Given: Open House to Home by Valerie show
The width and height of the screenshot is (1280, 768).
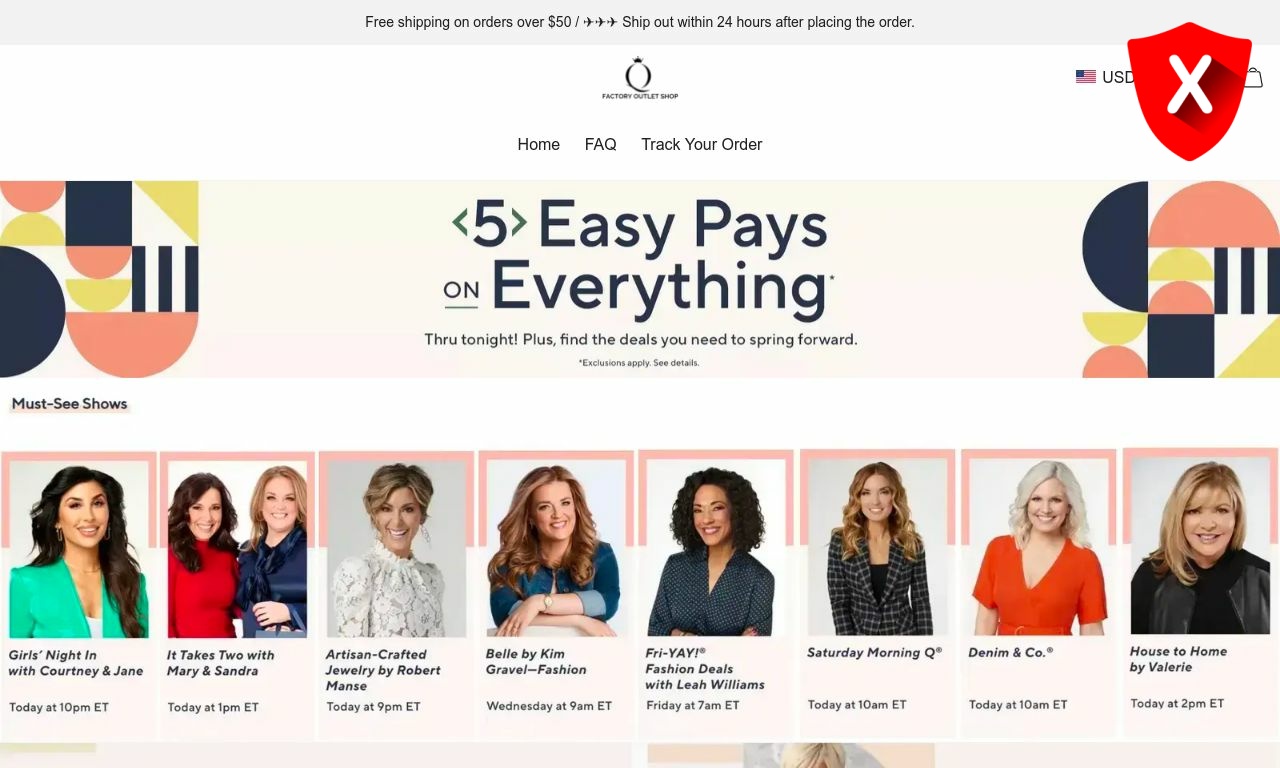Looking at the screenshot, I should coord(1200,595).
